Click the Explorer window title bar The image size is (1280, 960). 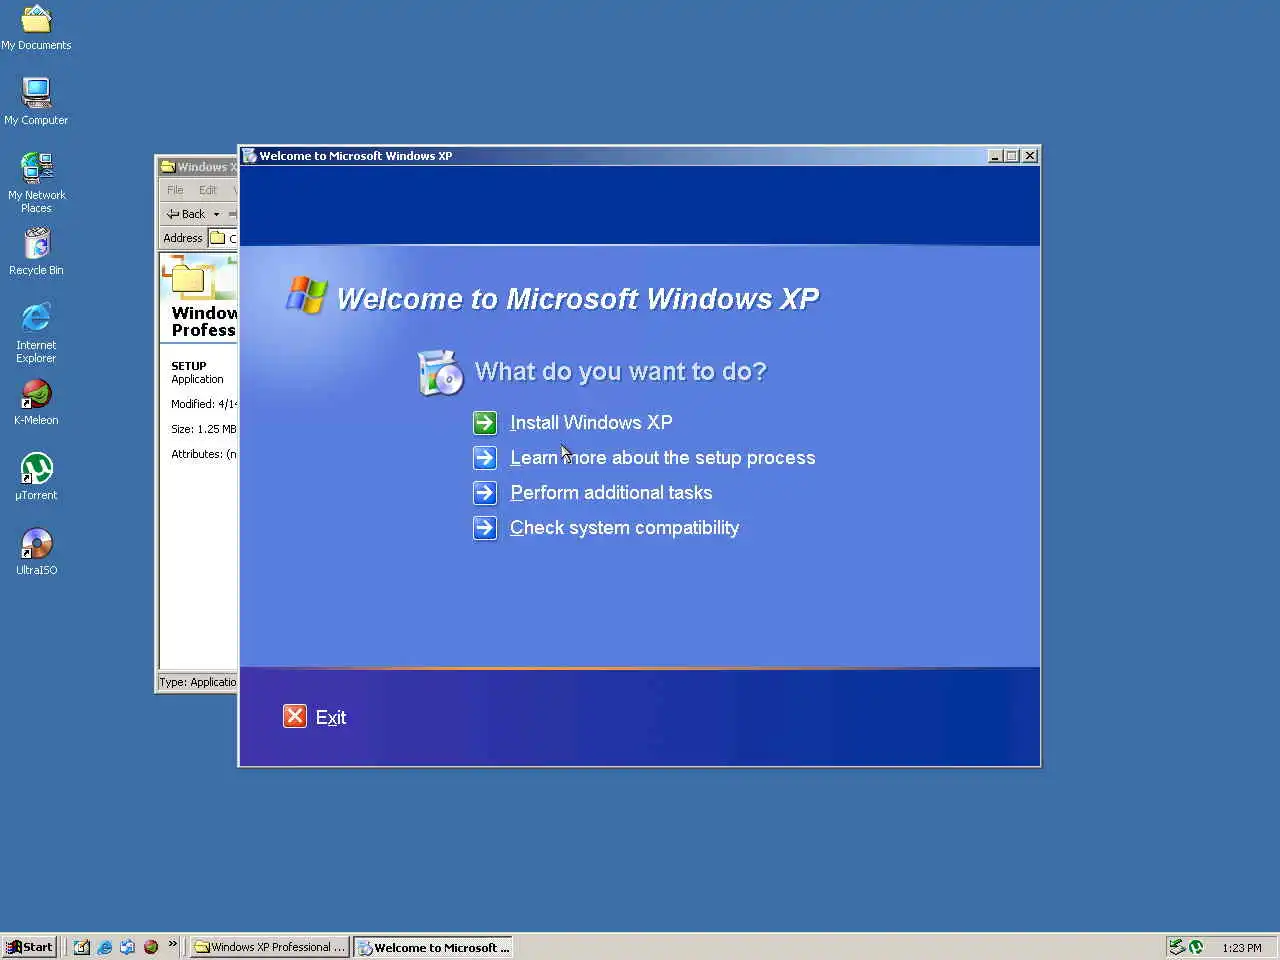point(198,167)
